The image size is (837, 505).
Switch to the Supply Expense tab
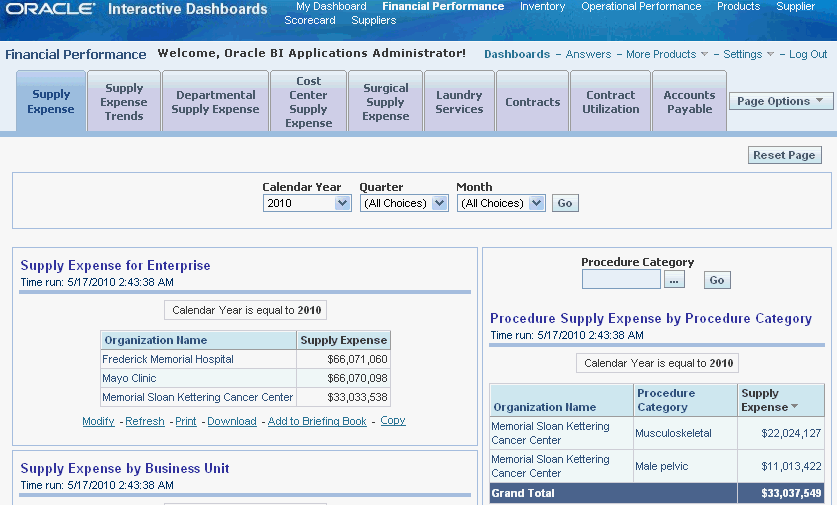[x=51, y=101]
